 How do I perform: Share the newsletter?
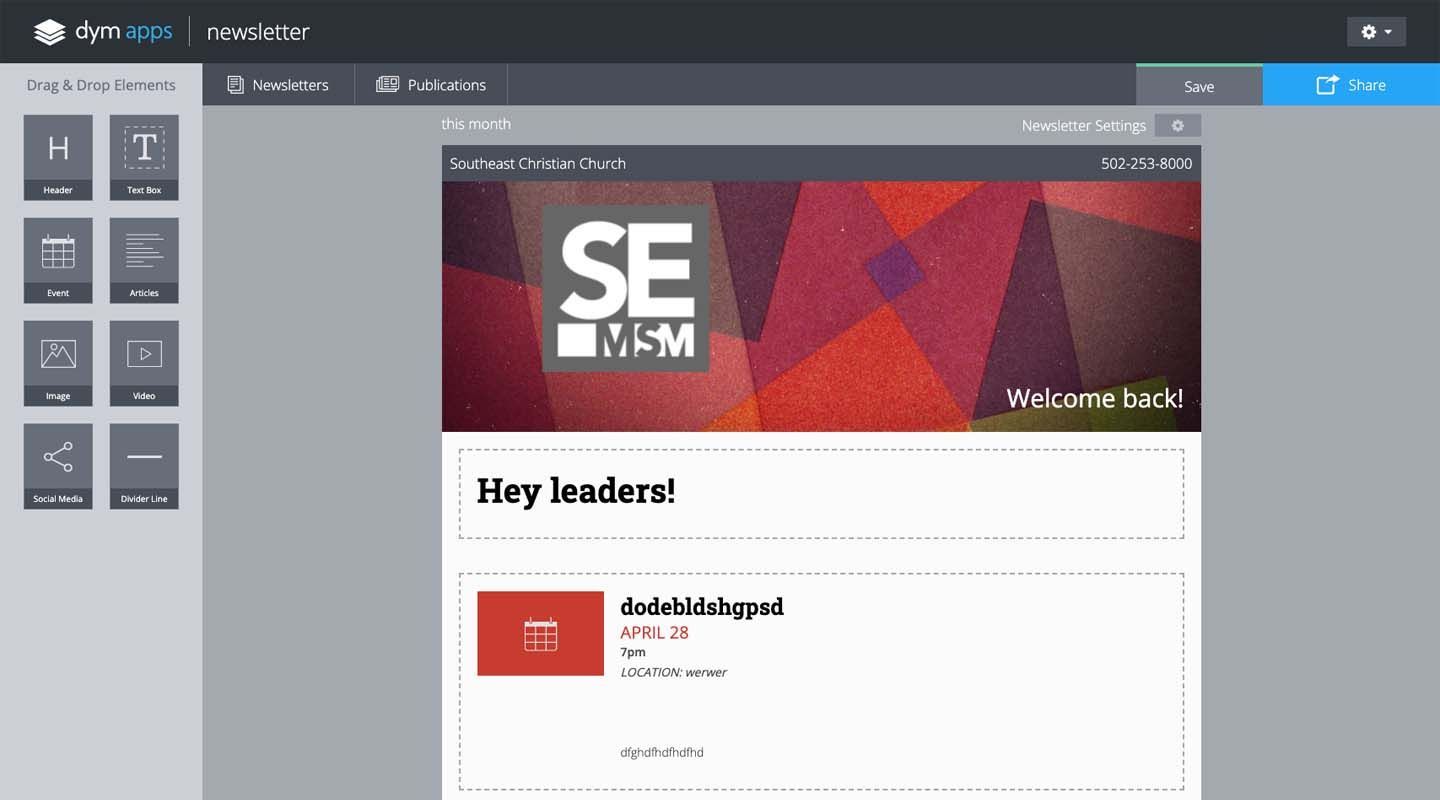pos(1351,85)
